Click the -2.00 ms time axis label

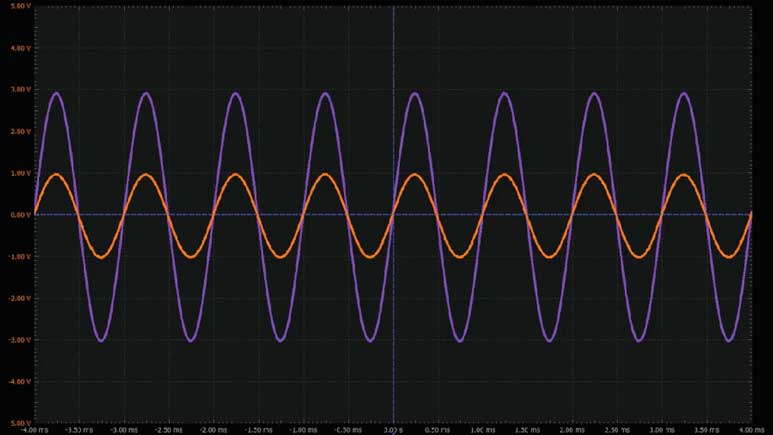[213, 430]
